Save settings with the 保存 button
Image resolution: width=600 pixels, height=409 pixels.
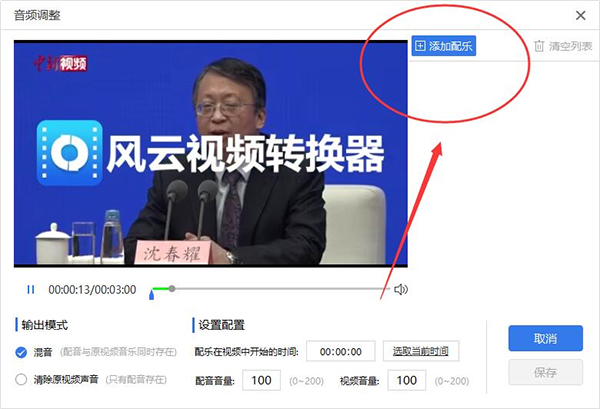[x=545, y=373]
